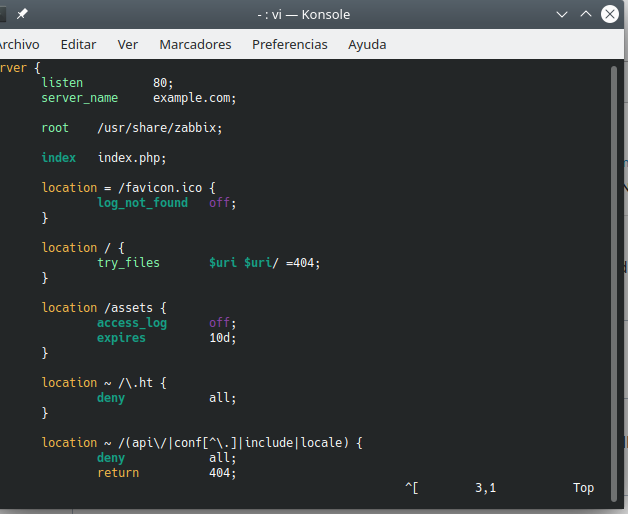Viewport: 628px width, 514px height.
Task: Click the 'access_log' directive
Action: click(x=132, y=323)
